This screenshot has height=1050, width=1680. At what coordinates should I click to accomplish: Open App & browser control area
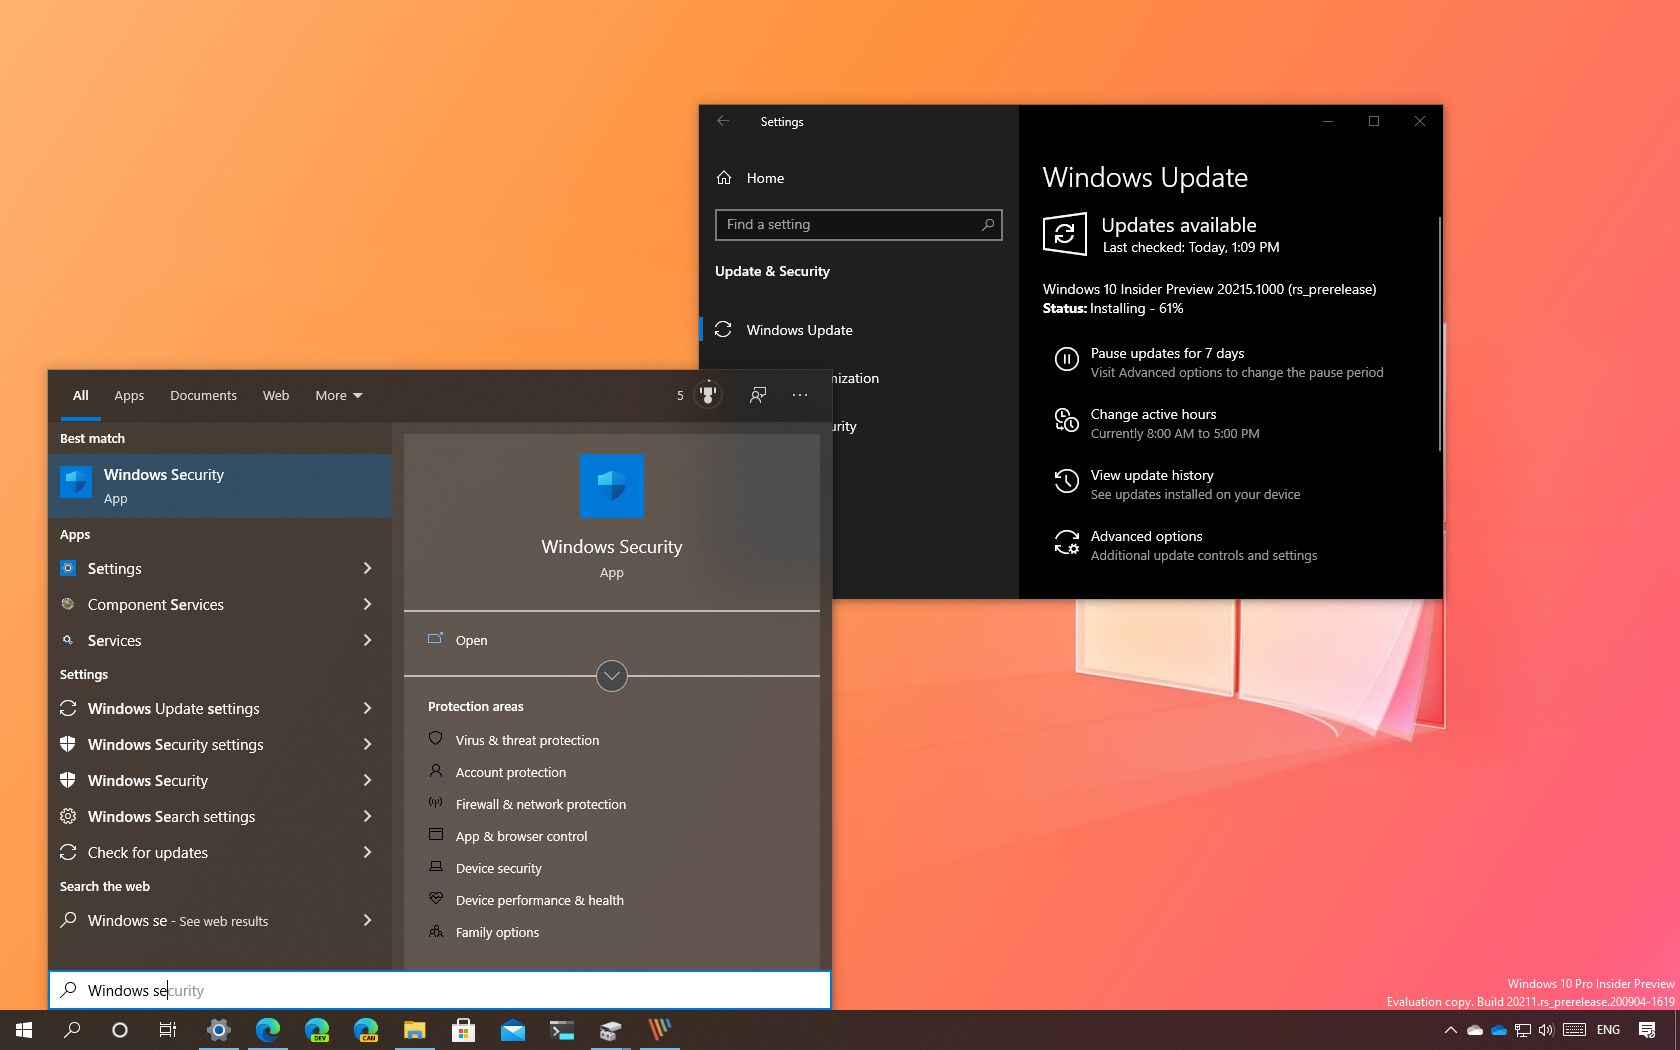pos(521,836)
